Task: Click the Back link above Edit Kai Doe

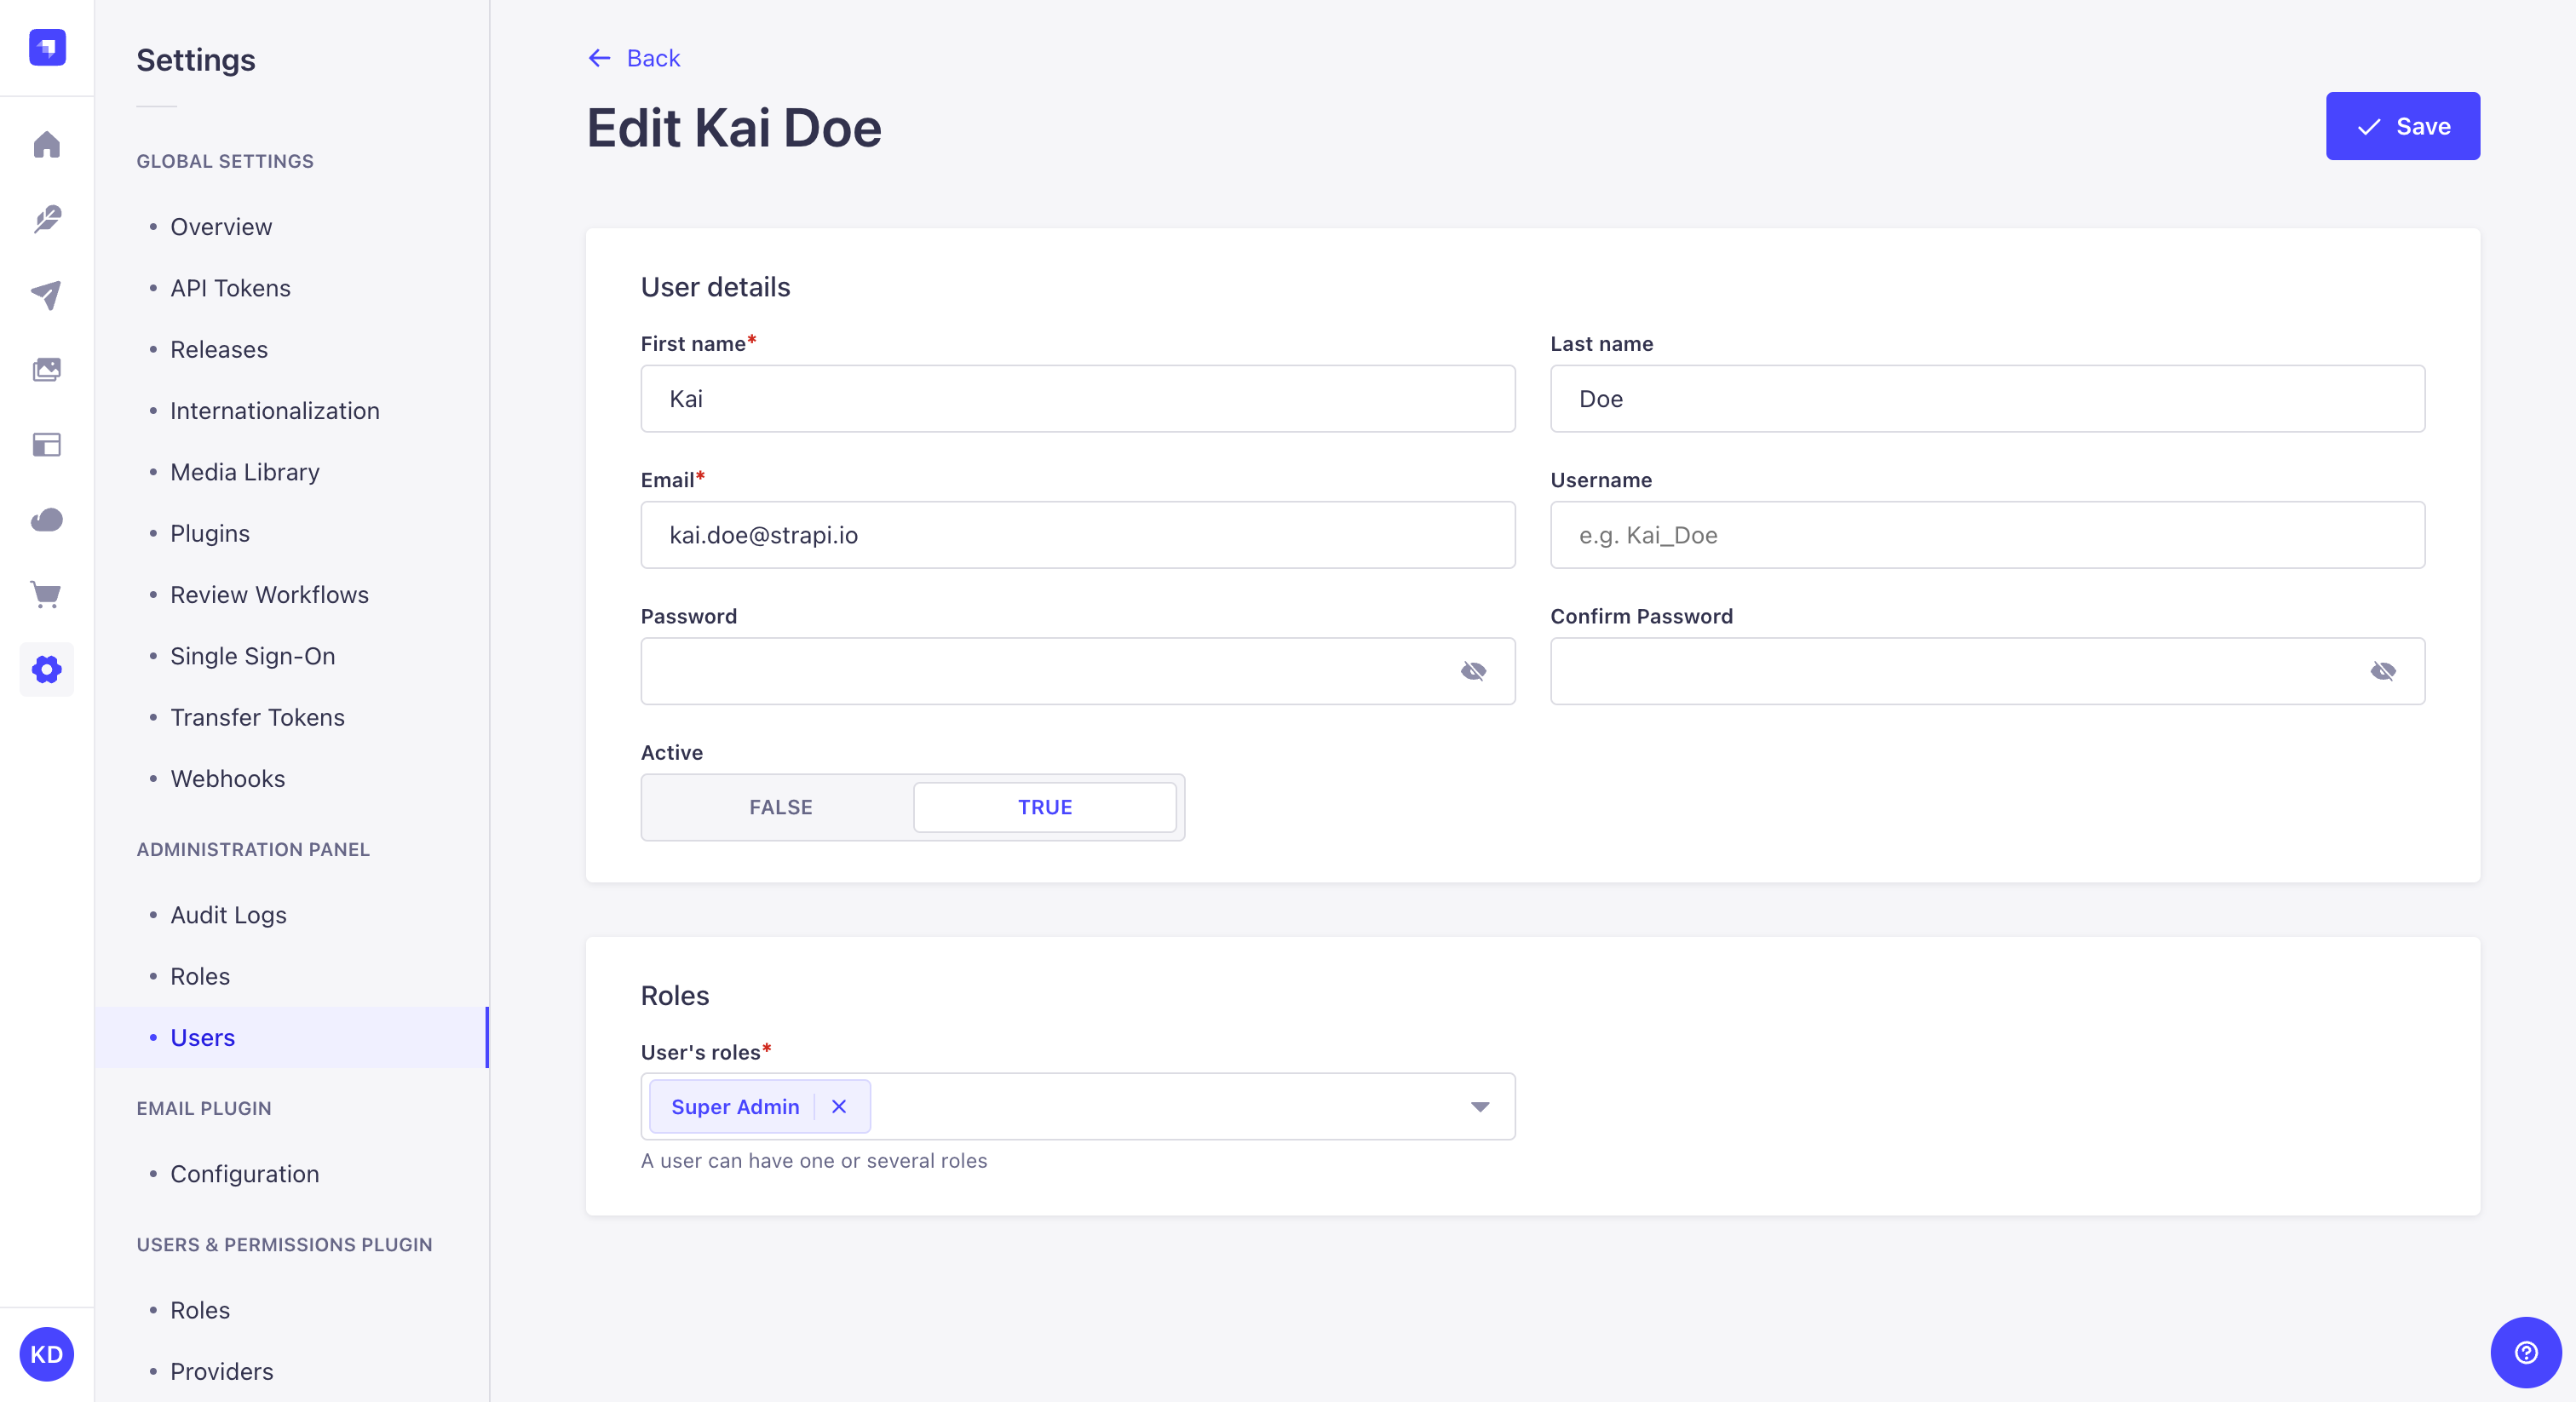Action: (633, 58)
